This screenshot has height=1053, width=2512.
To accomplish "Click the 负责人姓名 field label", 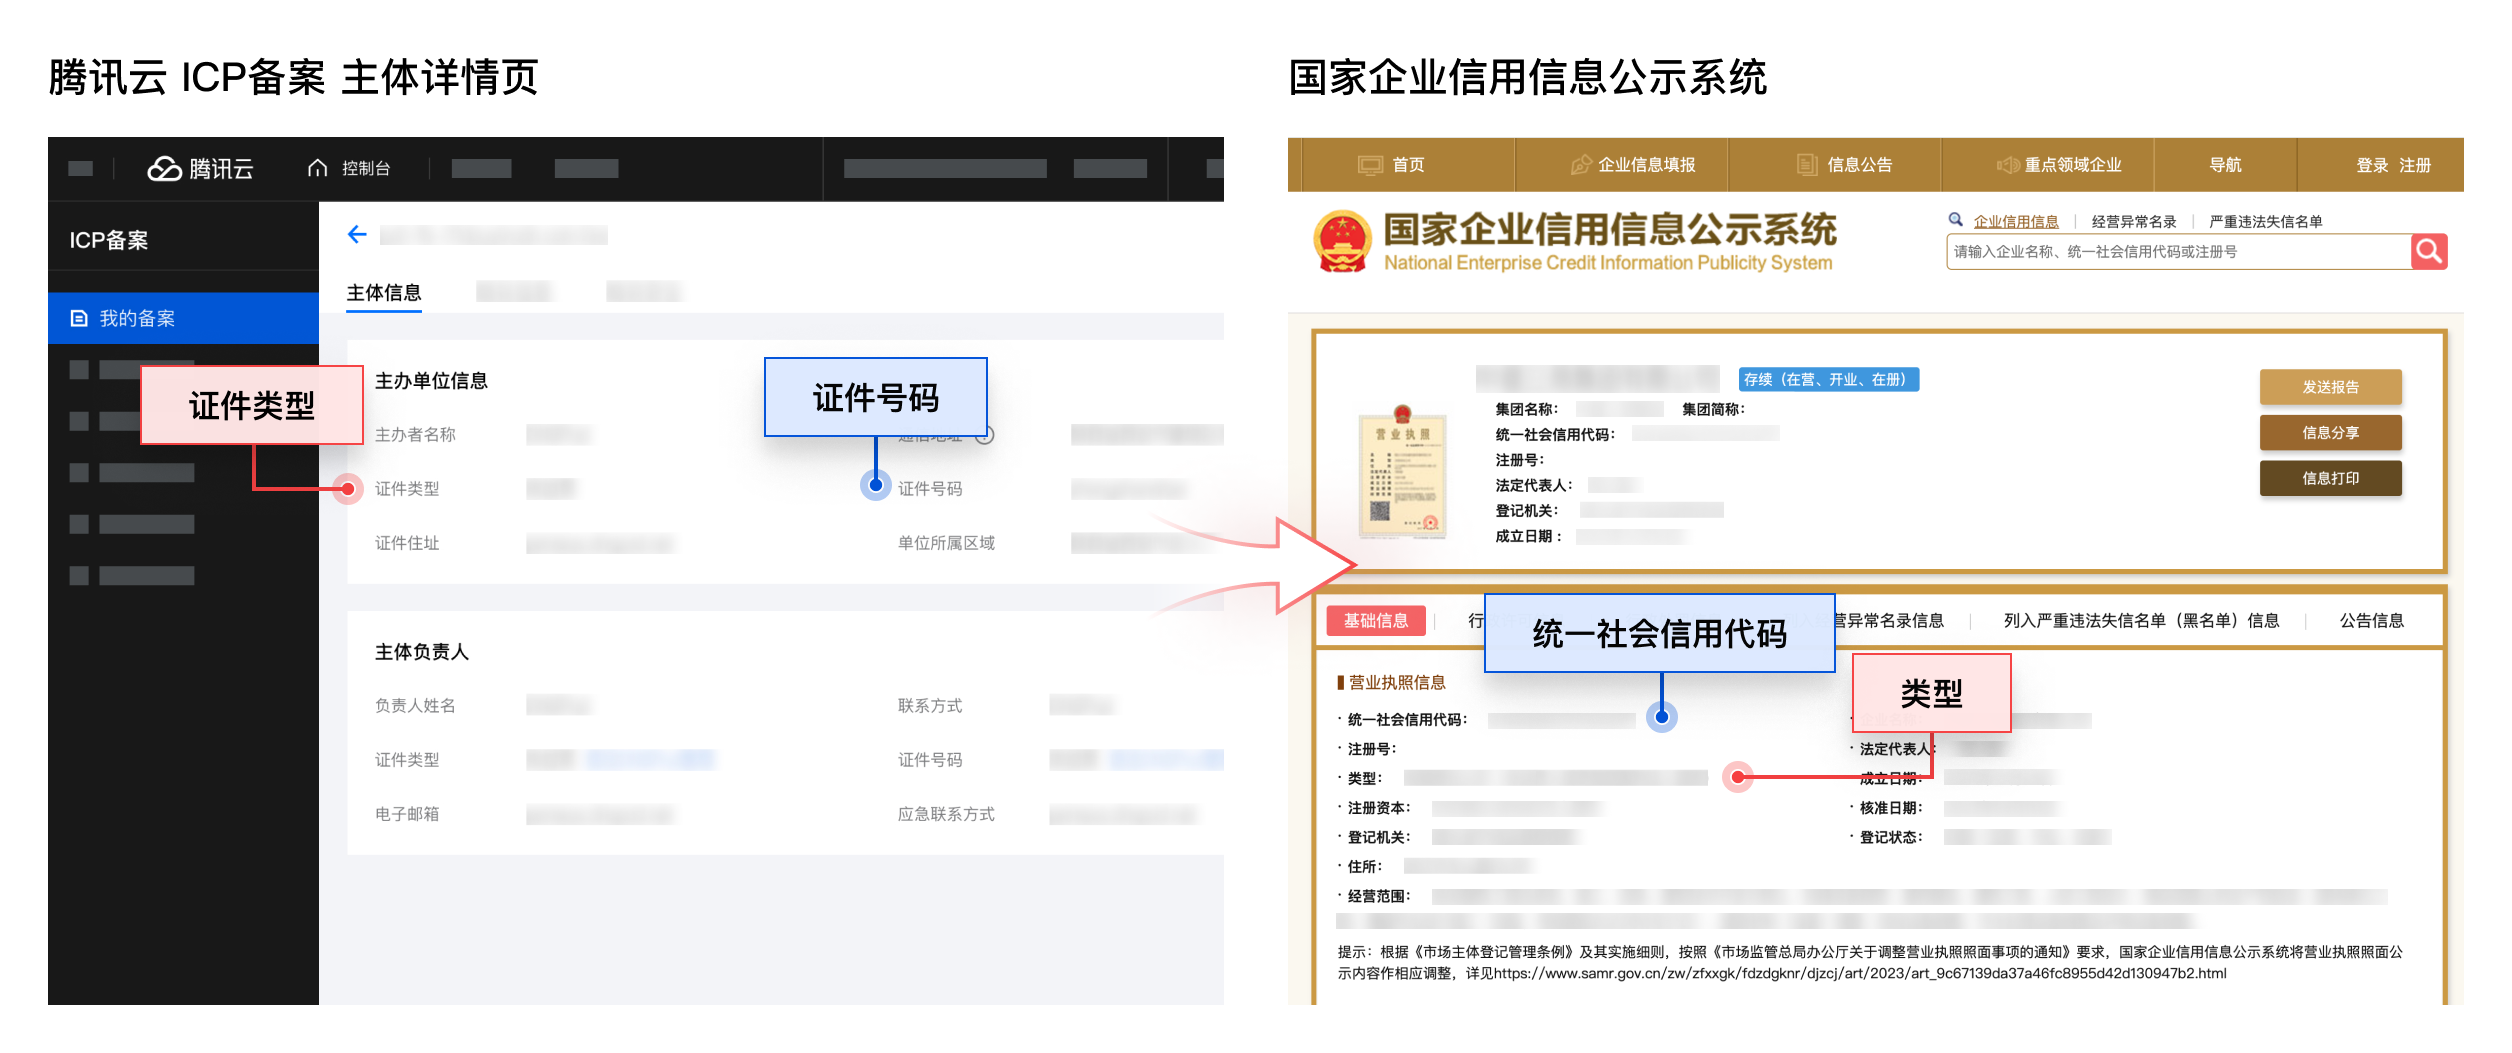I will click(x=415, y=706).
